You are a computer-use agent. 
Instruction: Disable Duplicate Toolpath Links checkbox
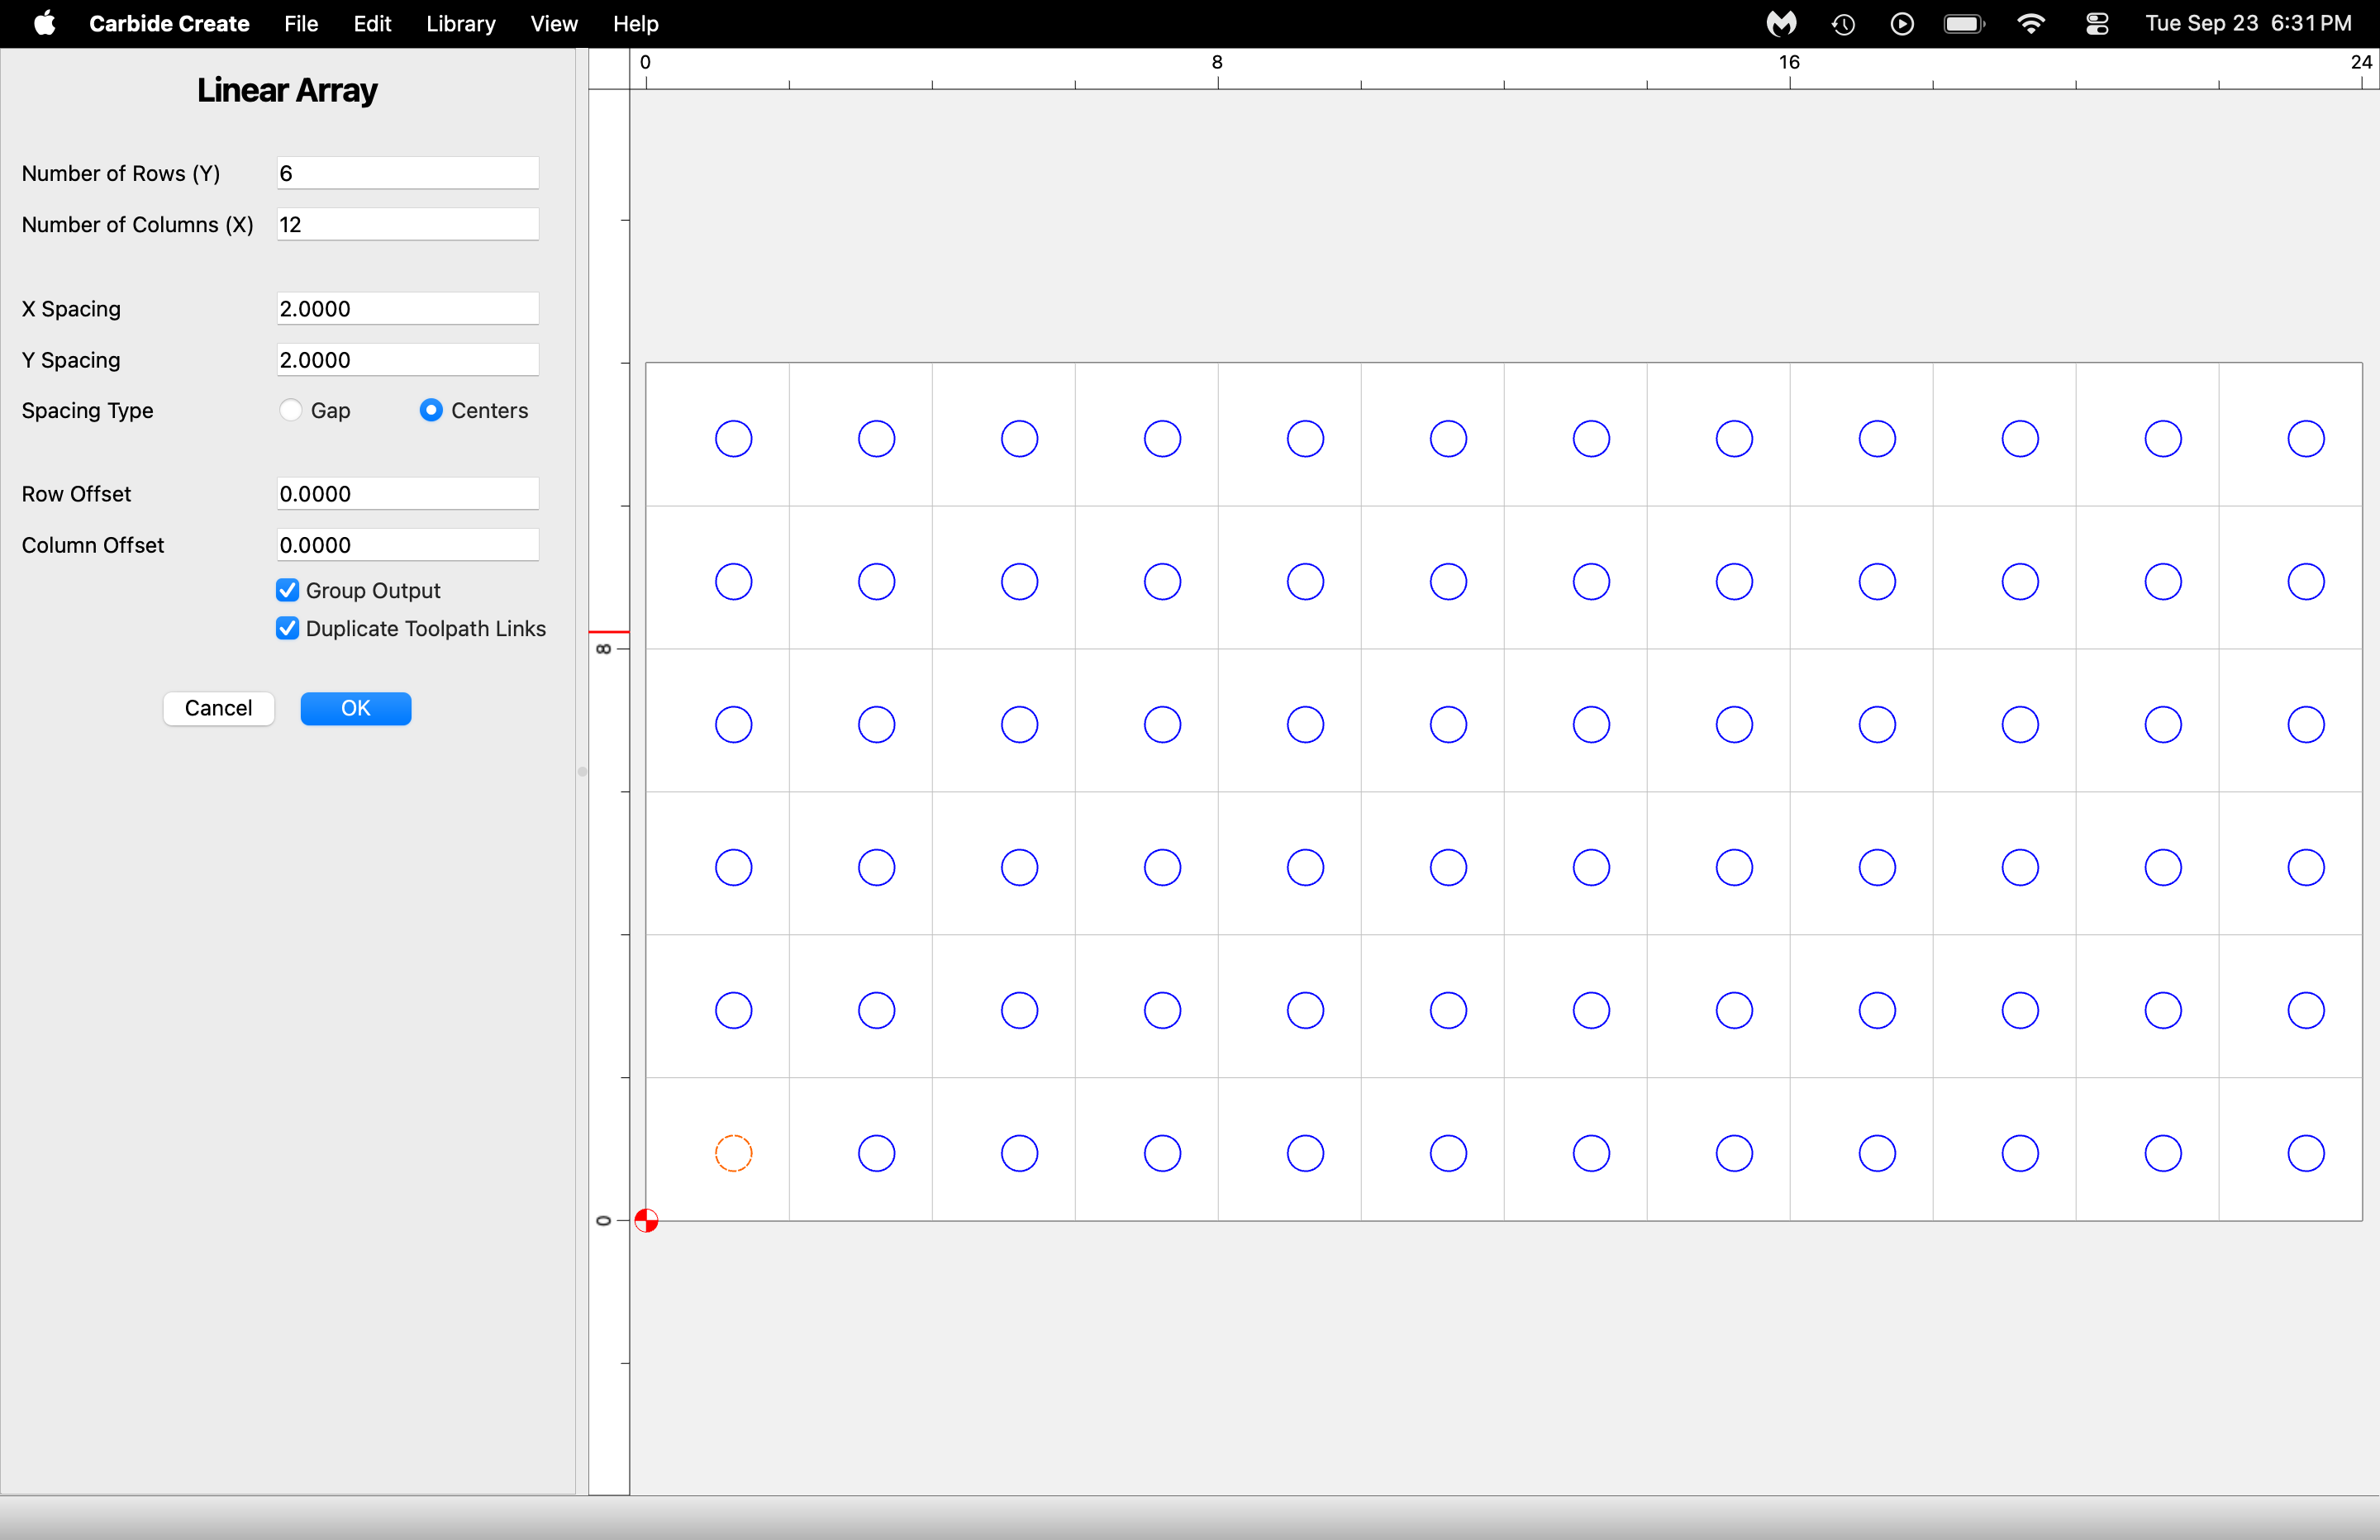pyautogui.click(x=288, y=628)
